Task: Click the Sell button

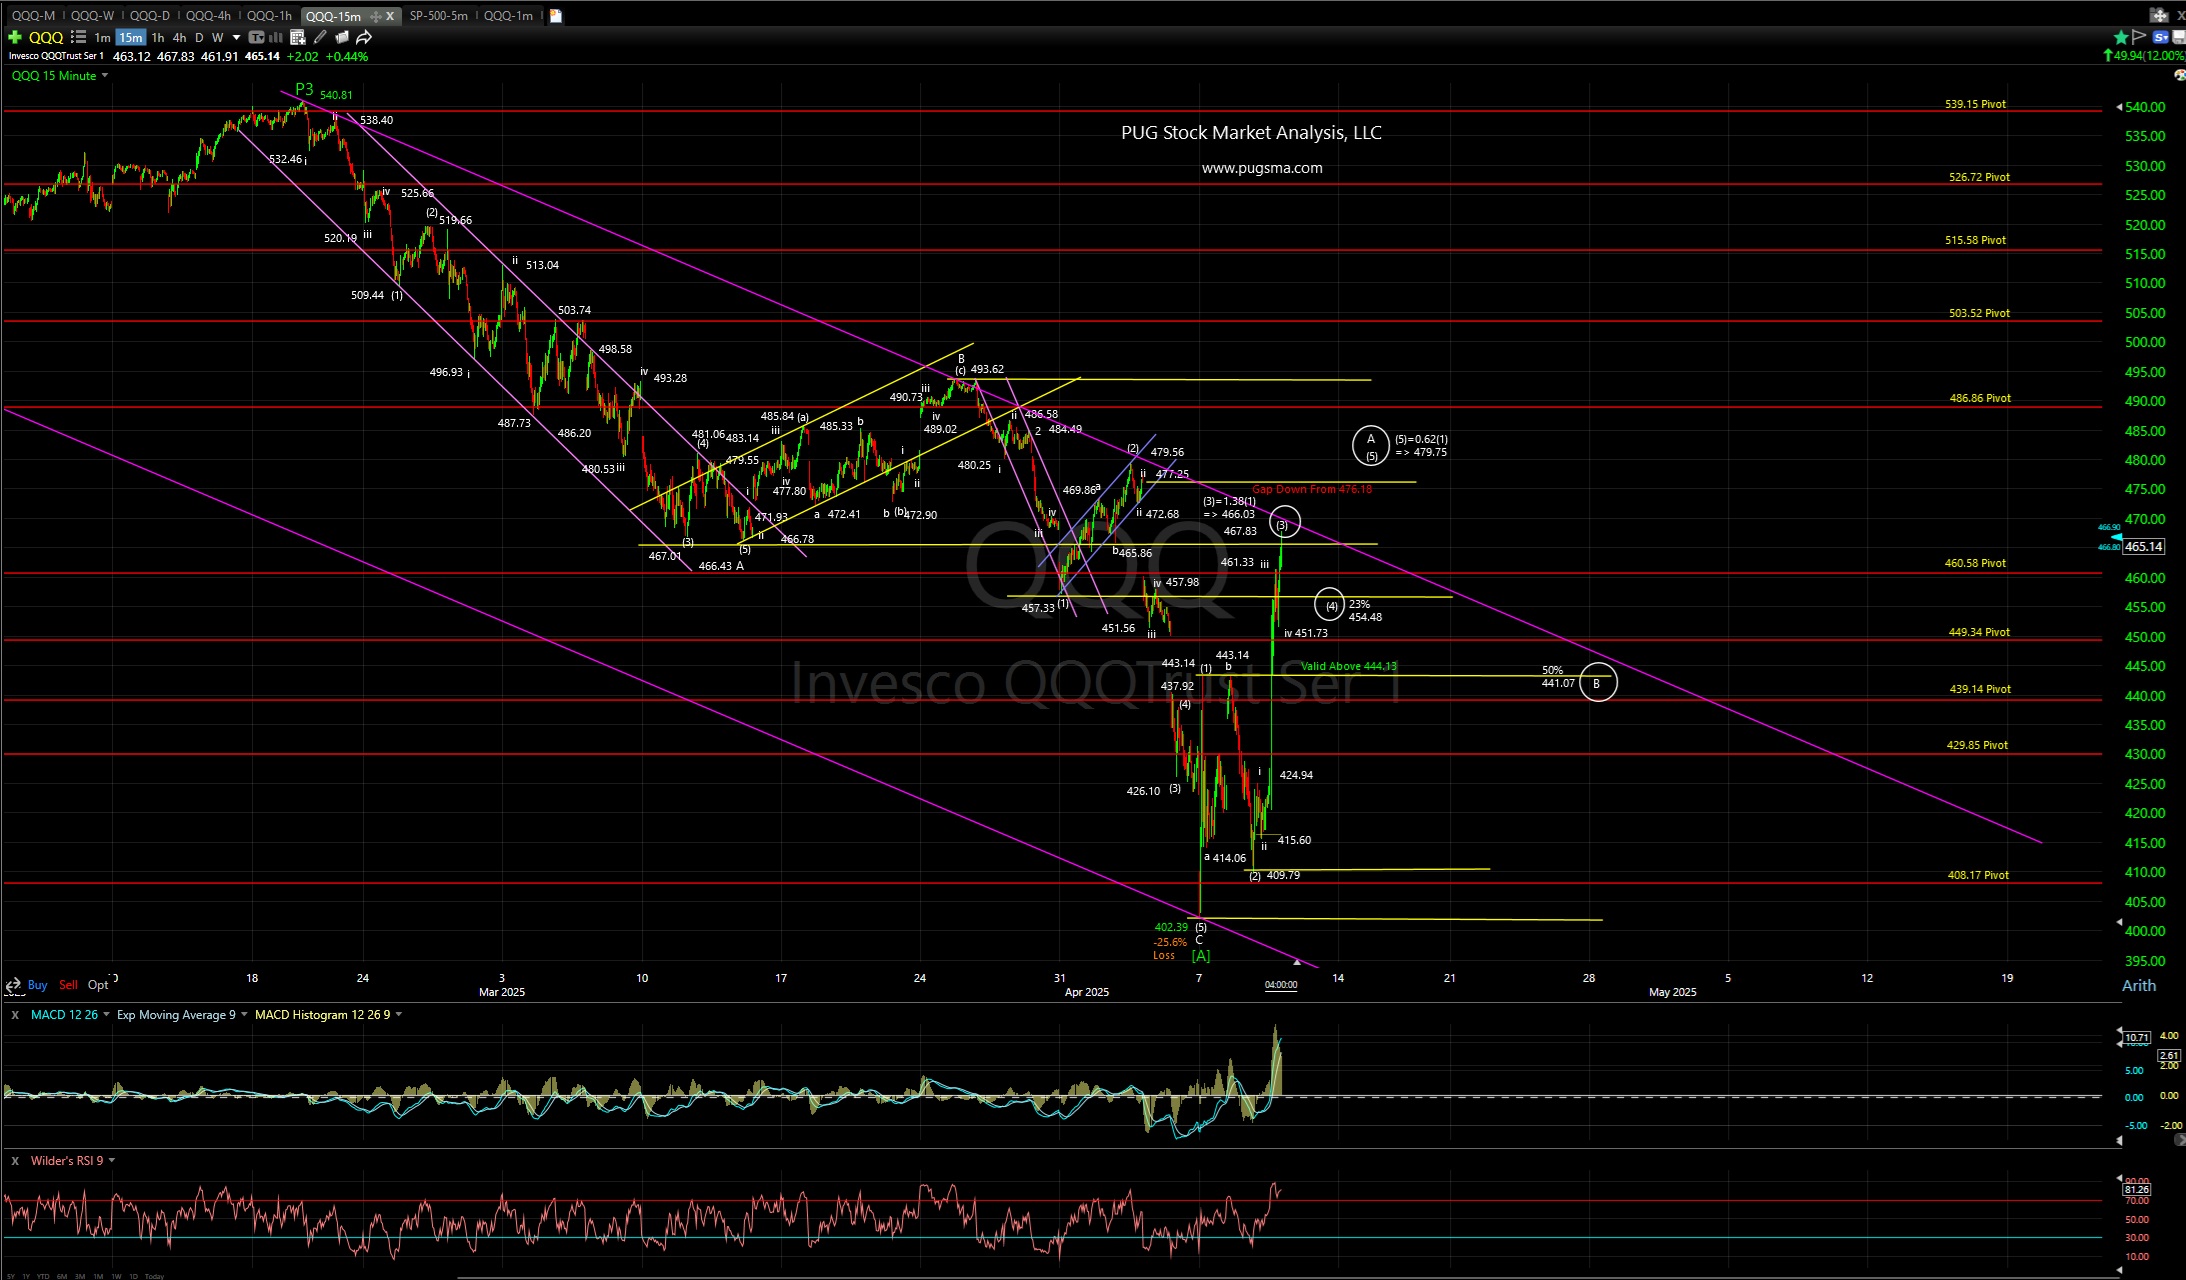Action: click(68, 985)
